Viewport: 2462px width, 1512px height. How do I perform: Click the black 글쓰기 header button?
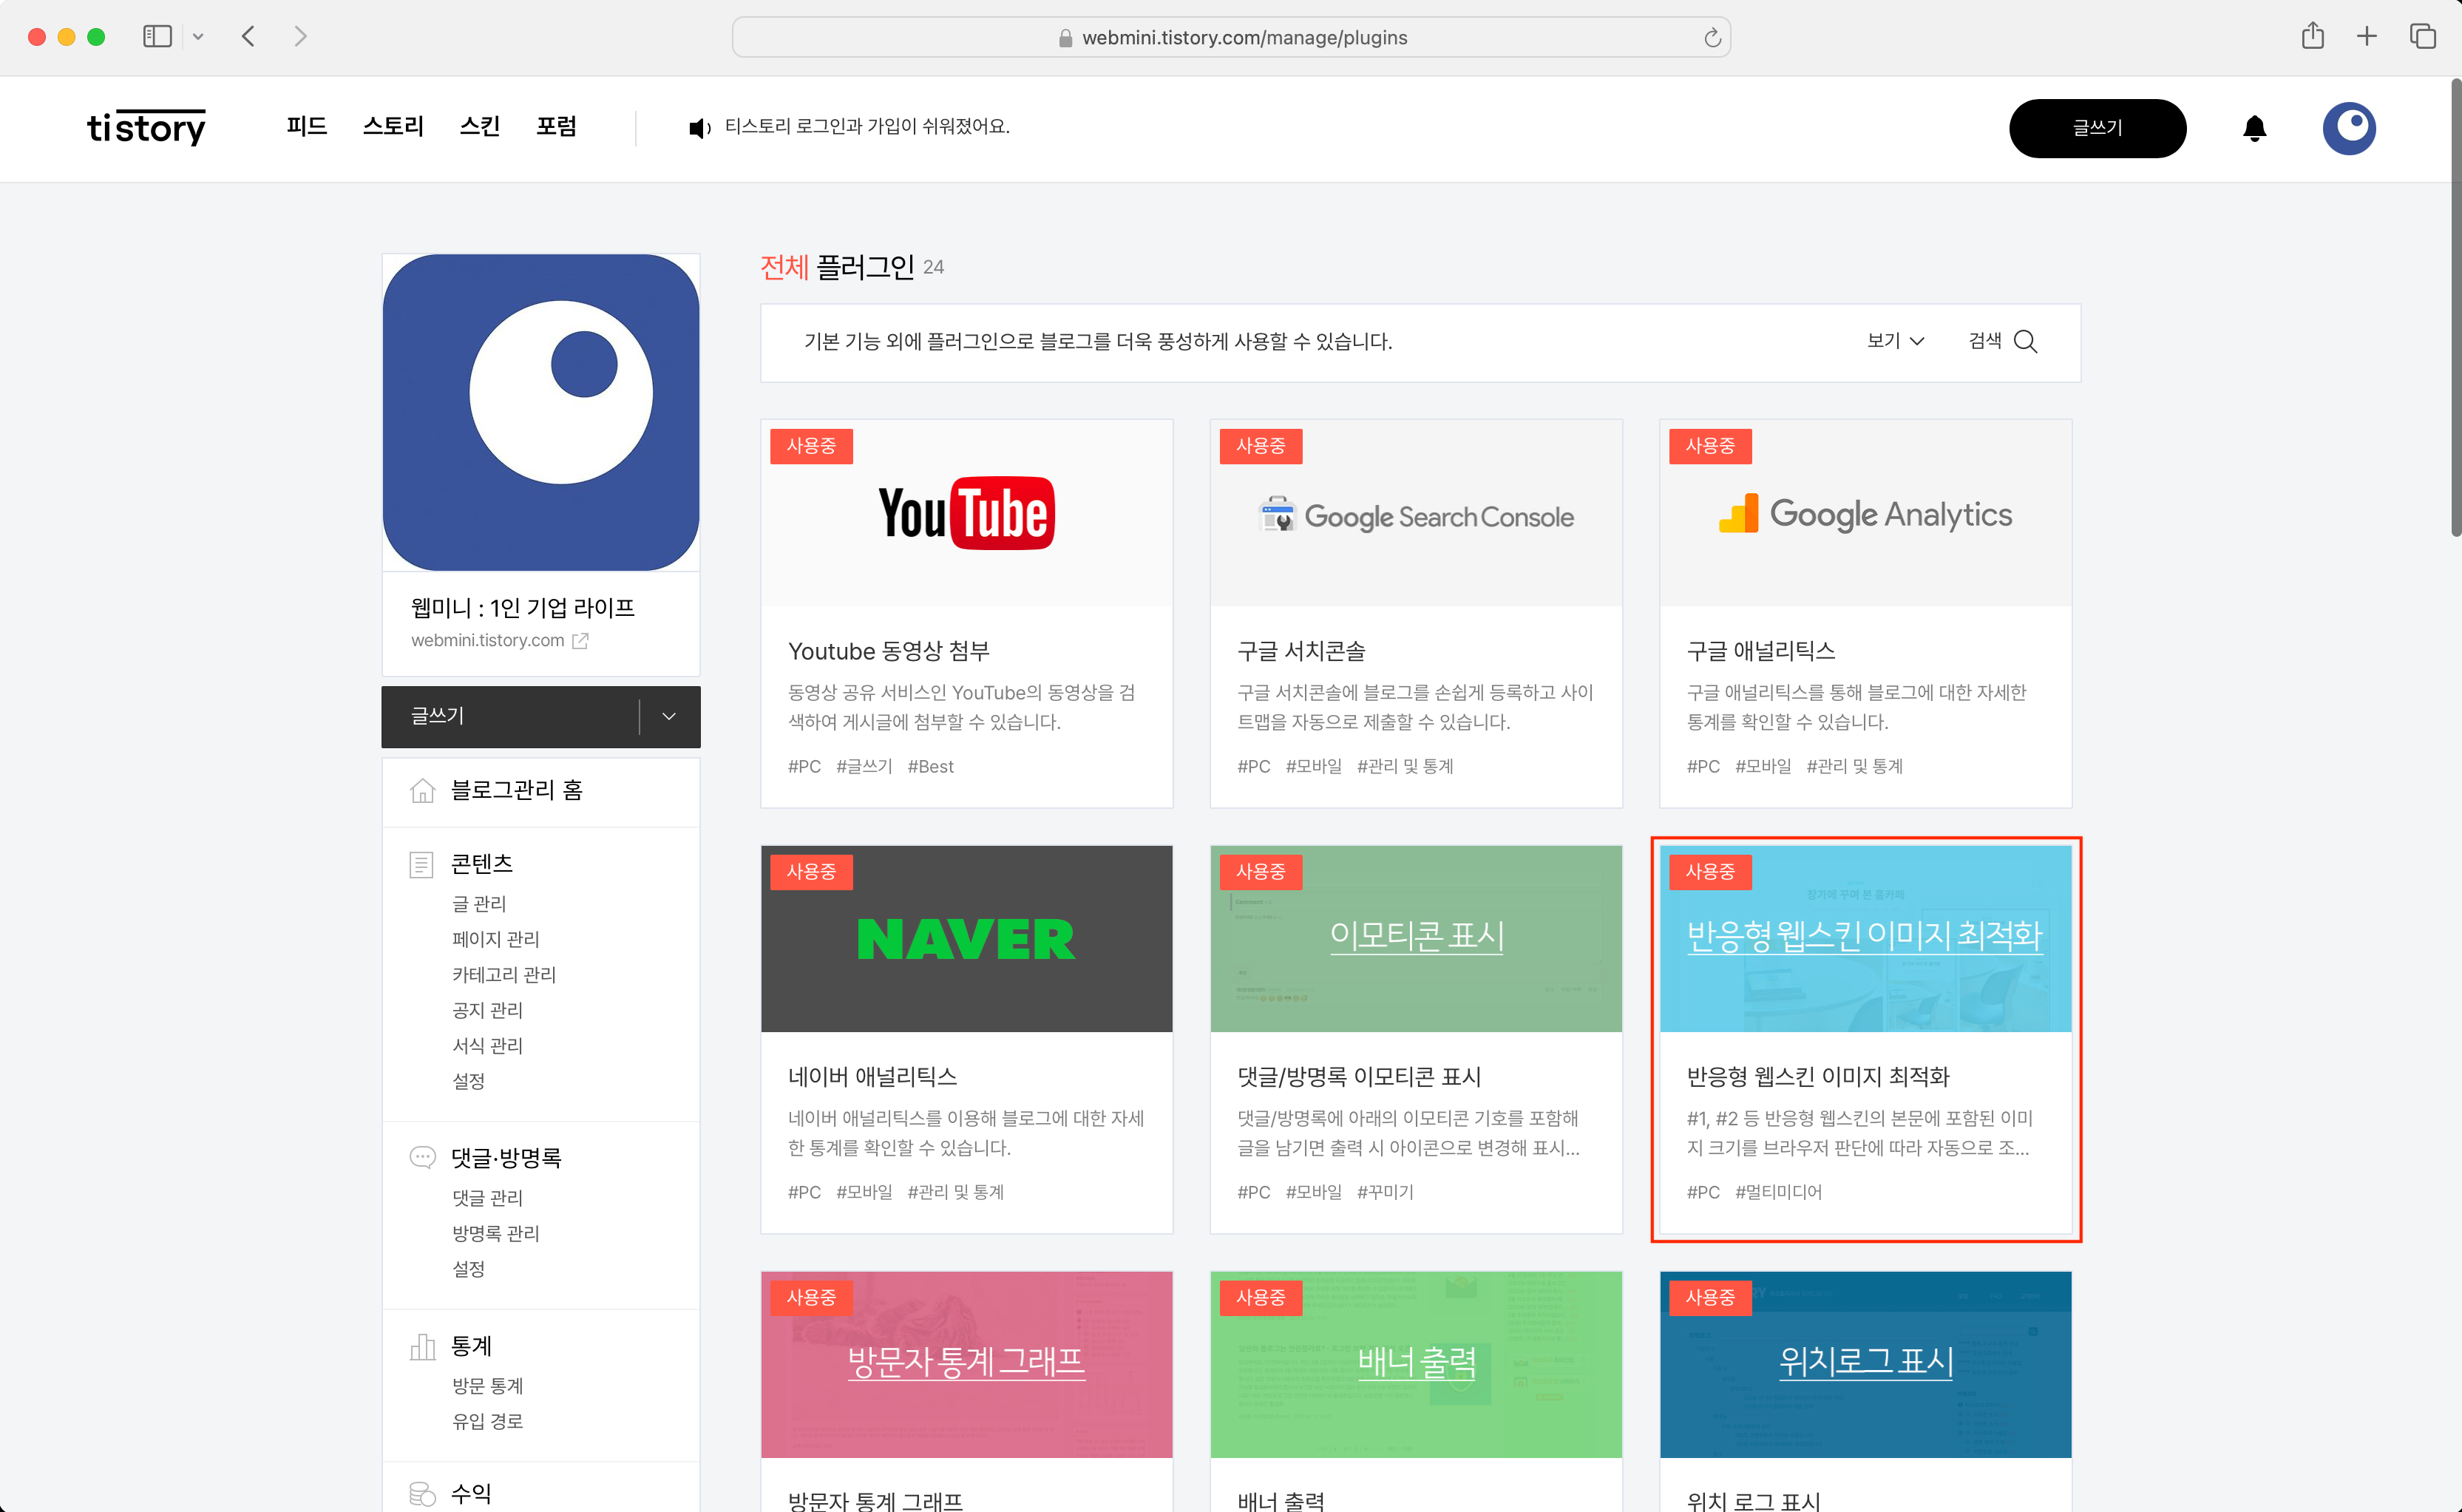2097,128
